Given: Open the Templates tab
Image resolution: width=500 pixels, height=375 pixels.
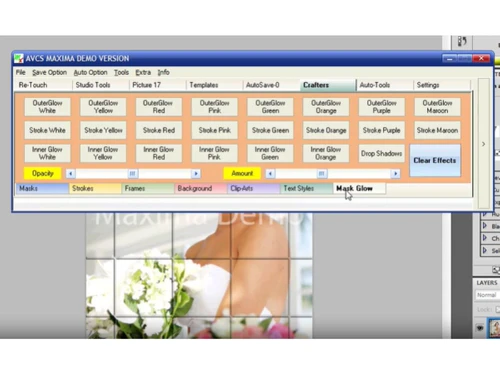Looking at the screenshot, I should [214, 85].
